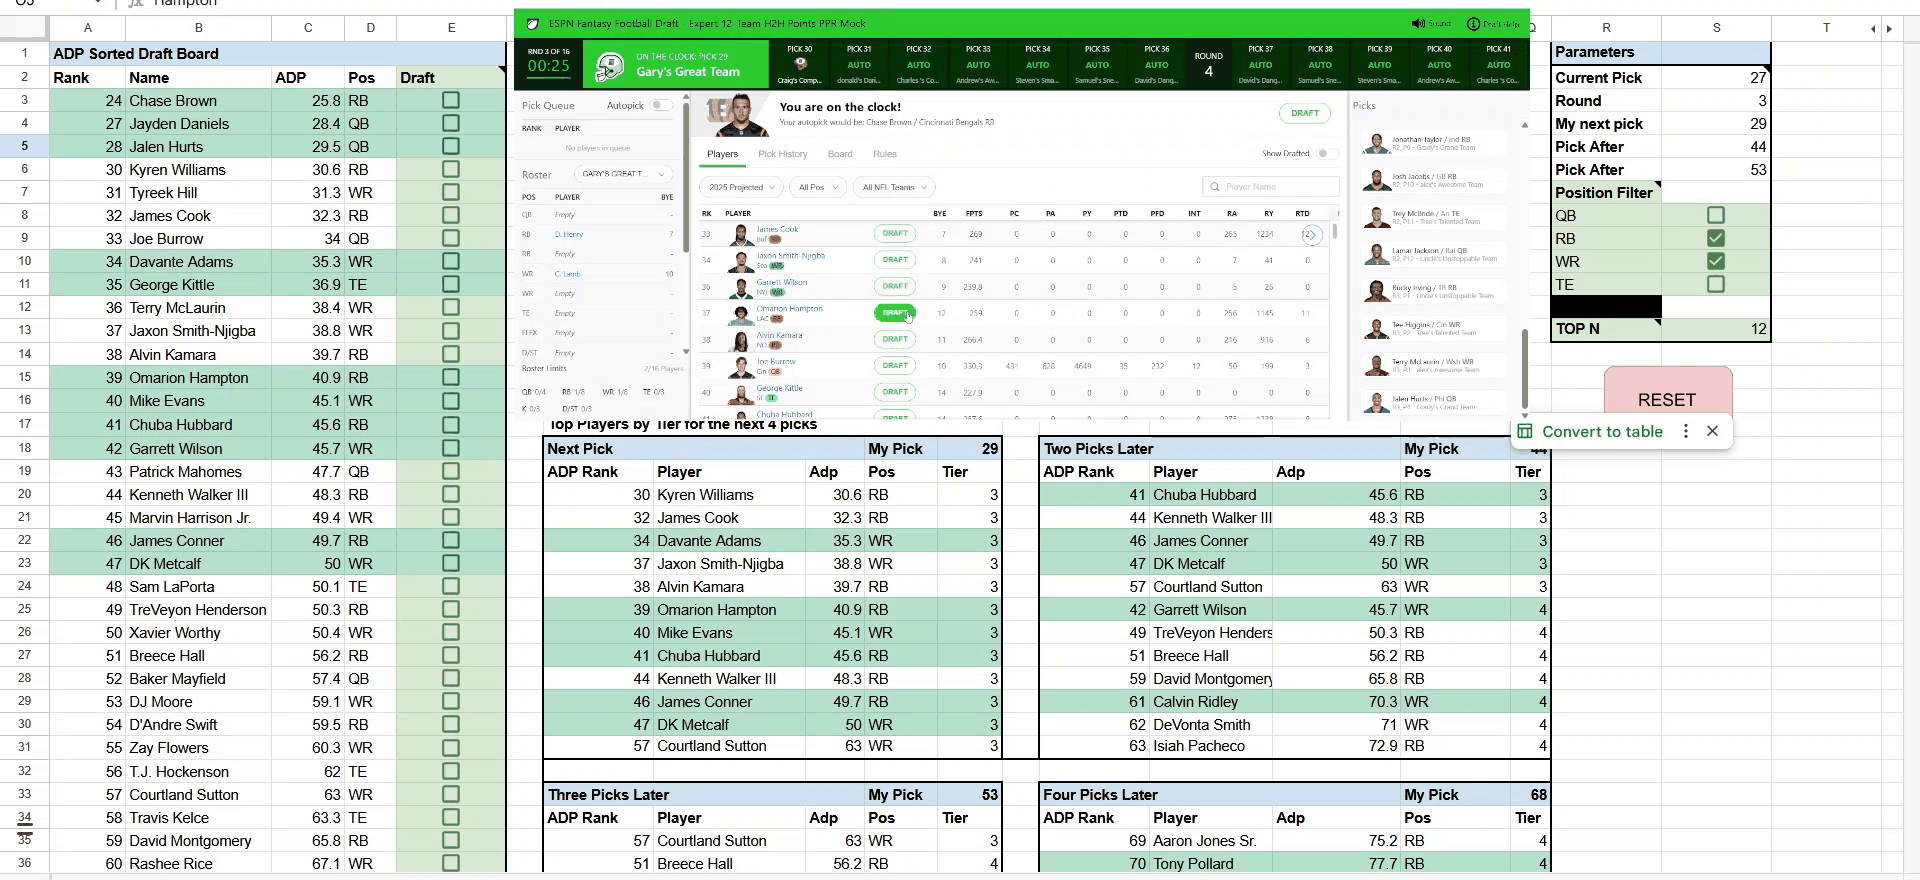Switch to the Pick History tab
Viewport: 1920px width, 880px height.
click(x=782, y=154)
